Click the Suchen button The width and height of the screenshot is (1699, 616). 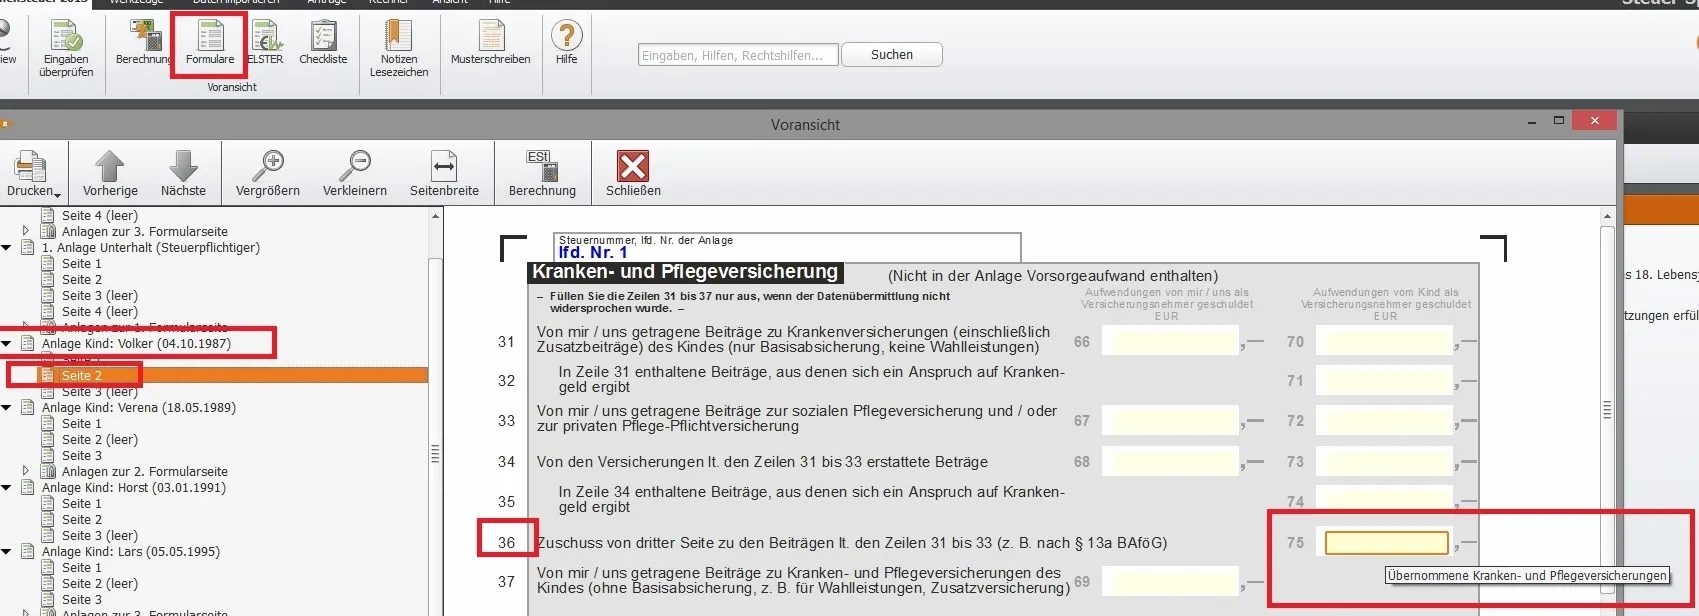[891, 55]
